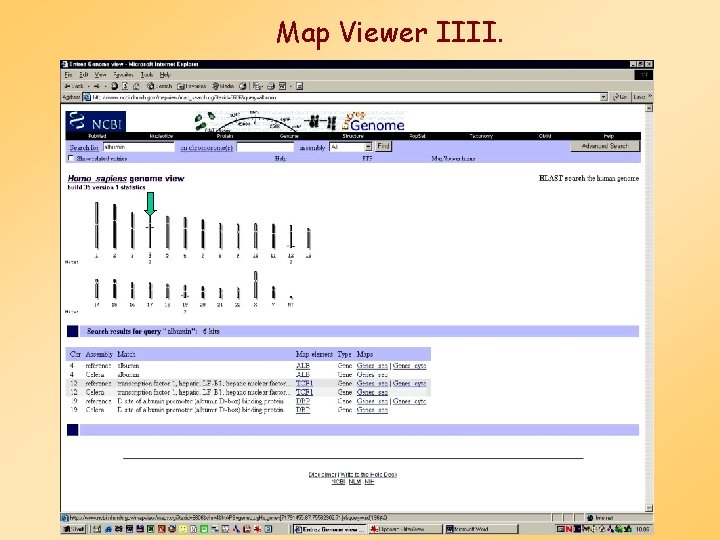Open the Favorites menu
This screenshot has width=720, height=540.
tap(123, 74)
